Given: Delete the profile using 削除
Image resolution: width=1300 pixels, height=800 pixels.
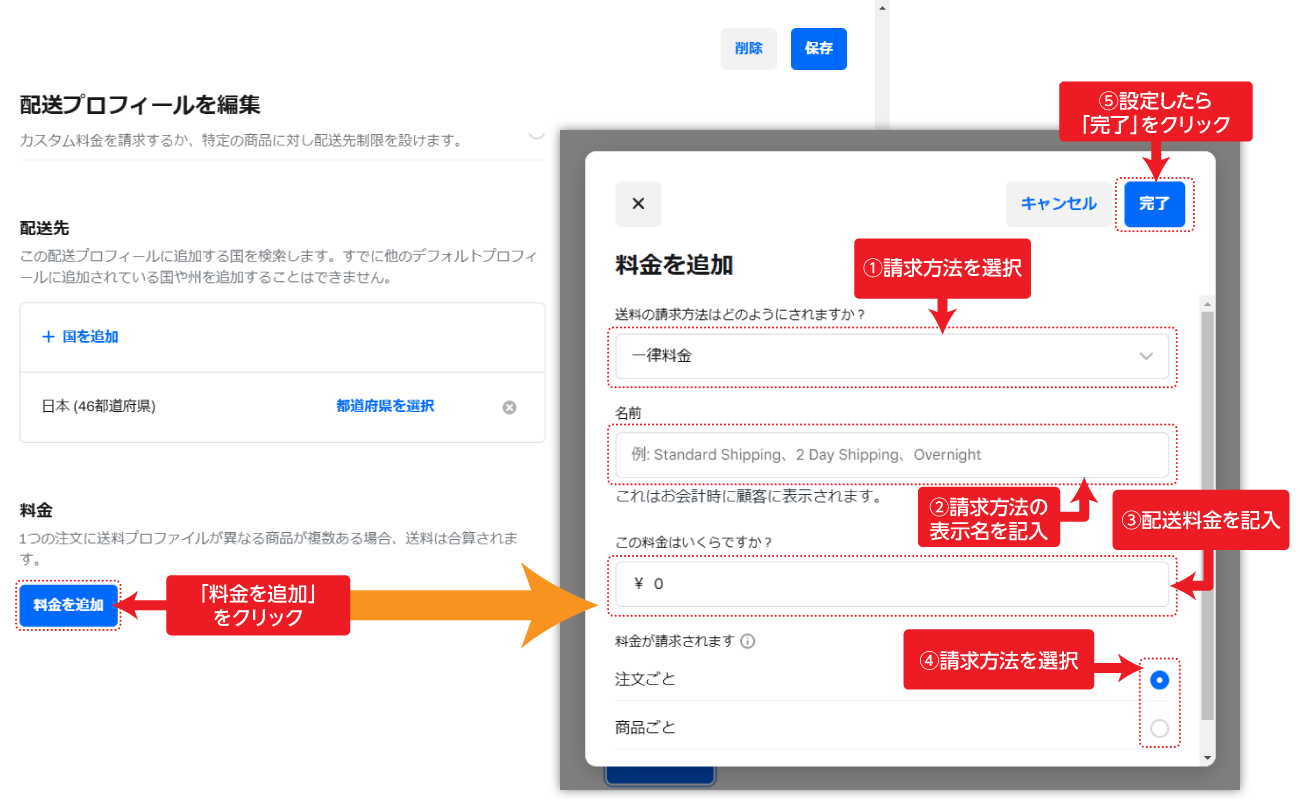Looking at the screenshot, I should click(748, 48).
